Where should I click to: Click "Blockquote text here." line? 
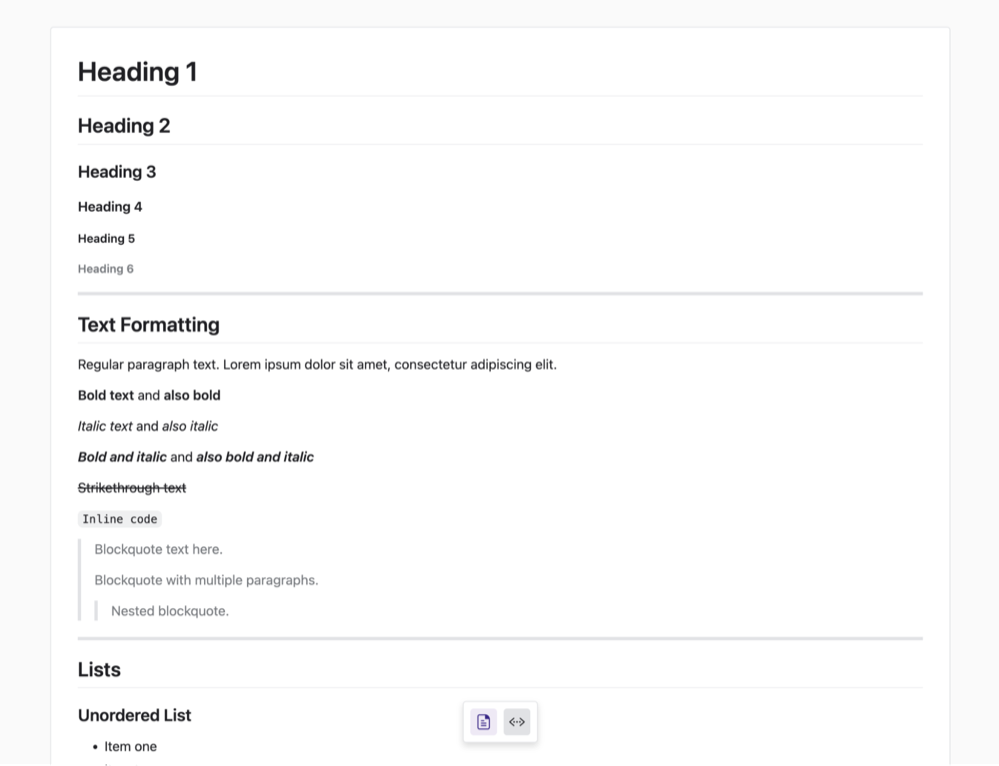[x=158, y=550]
